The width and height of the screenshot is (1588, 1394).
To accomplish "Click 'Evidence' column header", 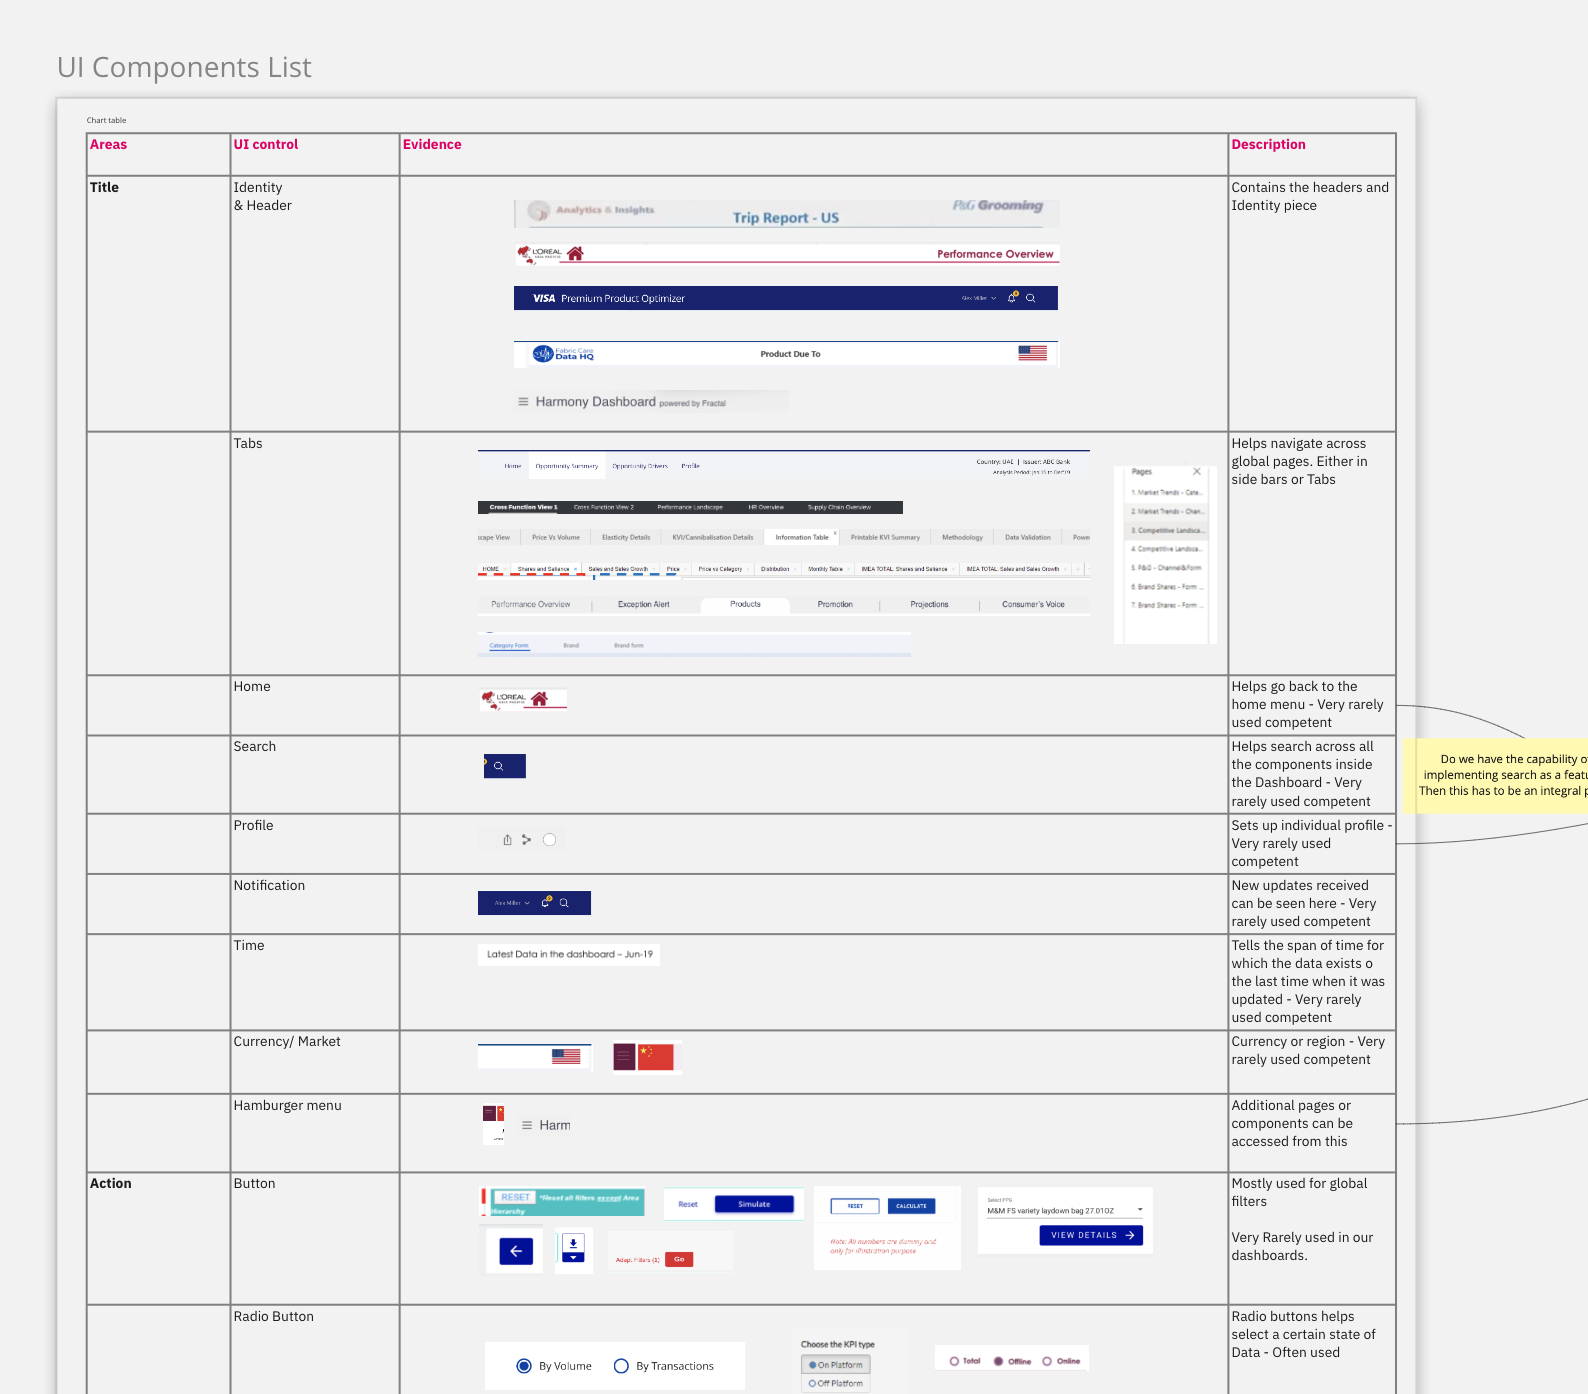I will tap(432, 144).
